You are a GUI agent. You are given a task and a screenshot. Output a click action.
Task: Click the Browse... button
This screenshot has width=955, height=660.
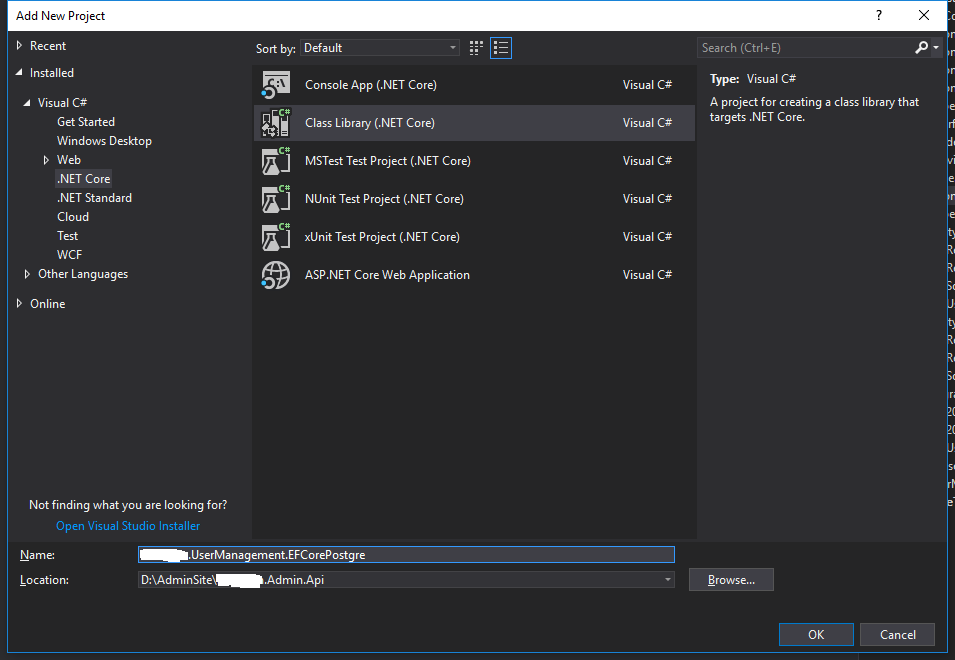coord(731,580)
